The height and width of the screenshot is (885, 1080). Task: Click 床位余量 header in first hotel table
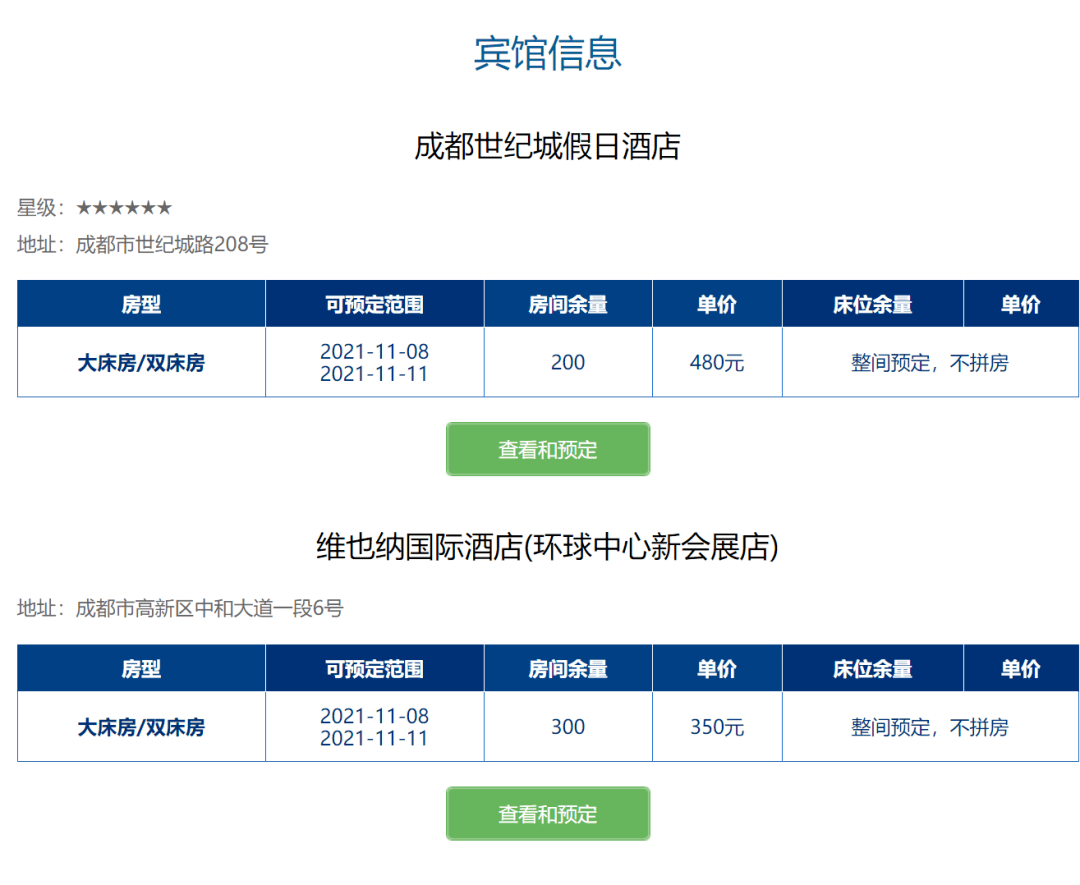coord(873,304)
